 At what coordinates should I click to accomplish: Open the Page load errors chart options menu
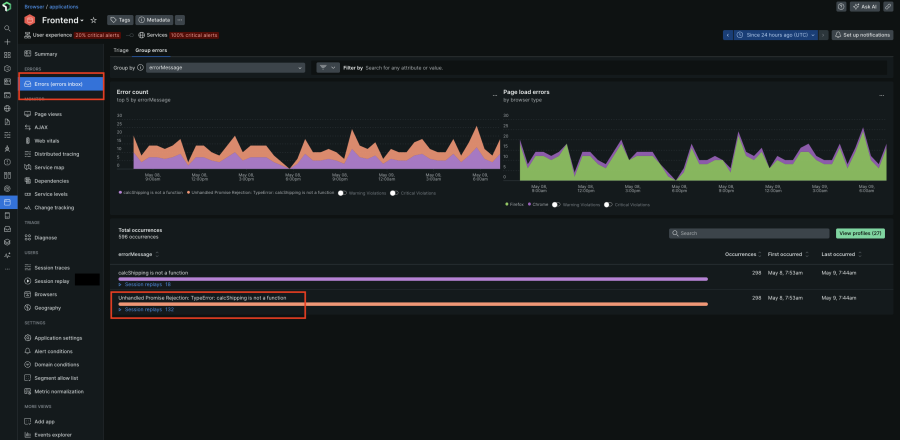pos(881,95)
